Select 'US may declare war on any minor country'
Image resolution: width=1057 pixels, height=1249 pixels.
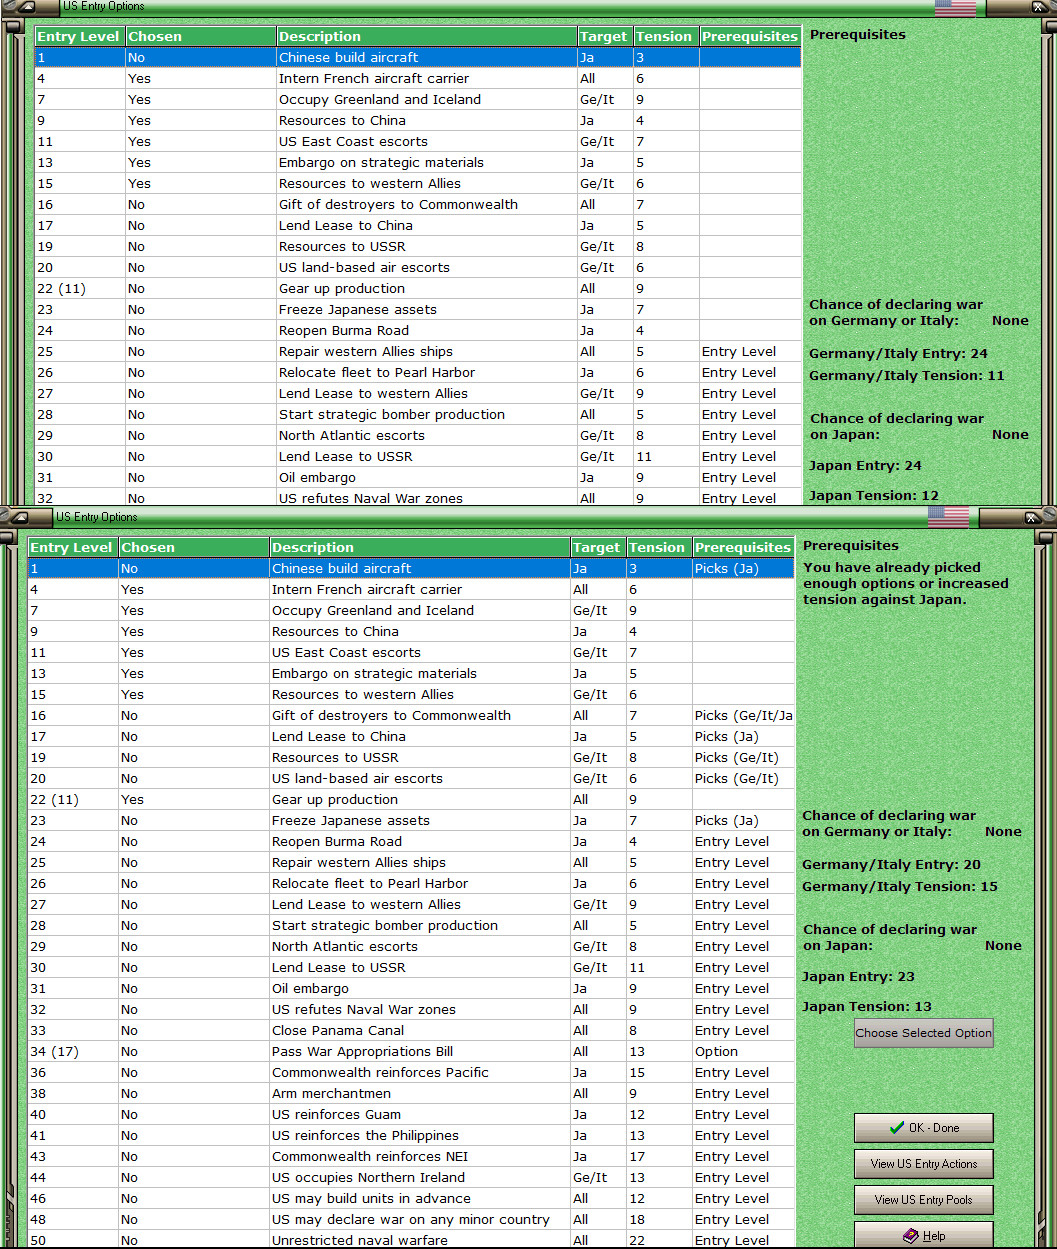tap(411, 1219)
